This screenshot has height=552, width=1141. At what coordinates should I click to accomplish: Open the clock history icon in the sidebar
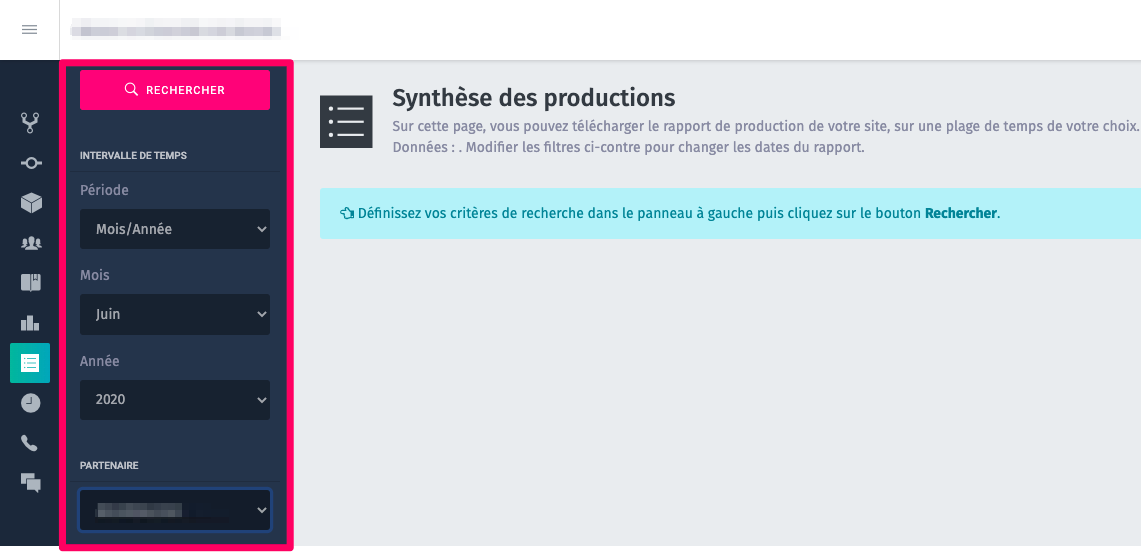click(30, 403)
